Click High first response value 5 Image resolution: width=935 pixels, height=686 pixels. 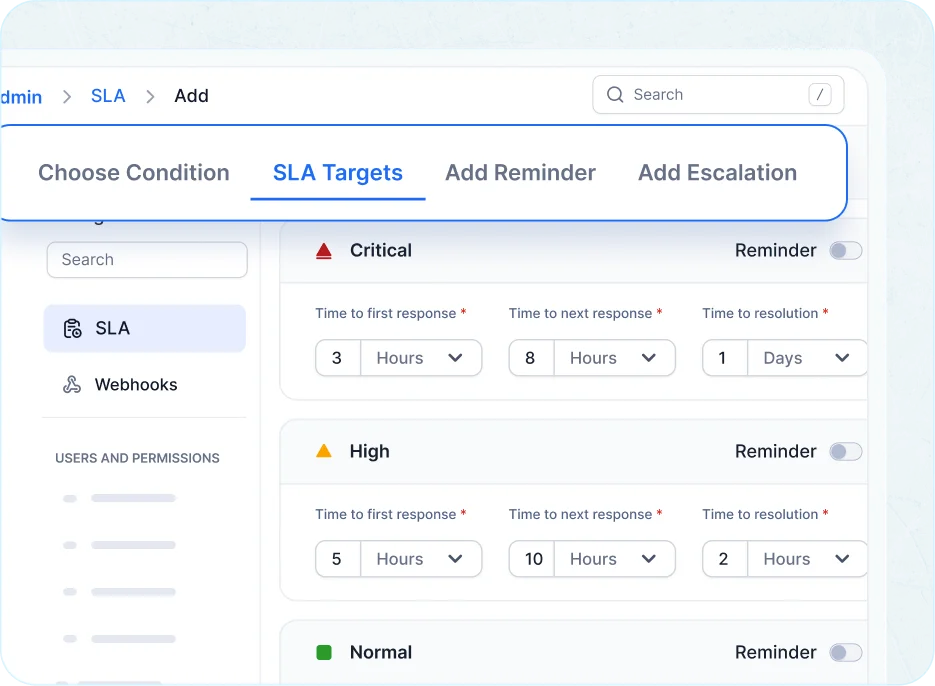(x=338, y=559)
